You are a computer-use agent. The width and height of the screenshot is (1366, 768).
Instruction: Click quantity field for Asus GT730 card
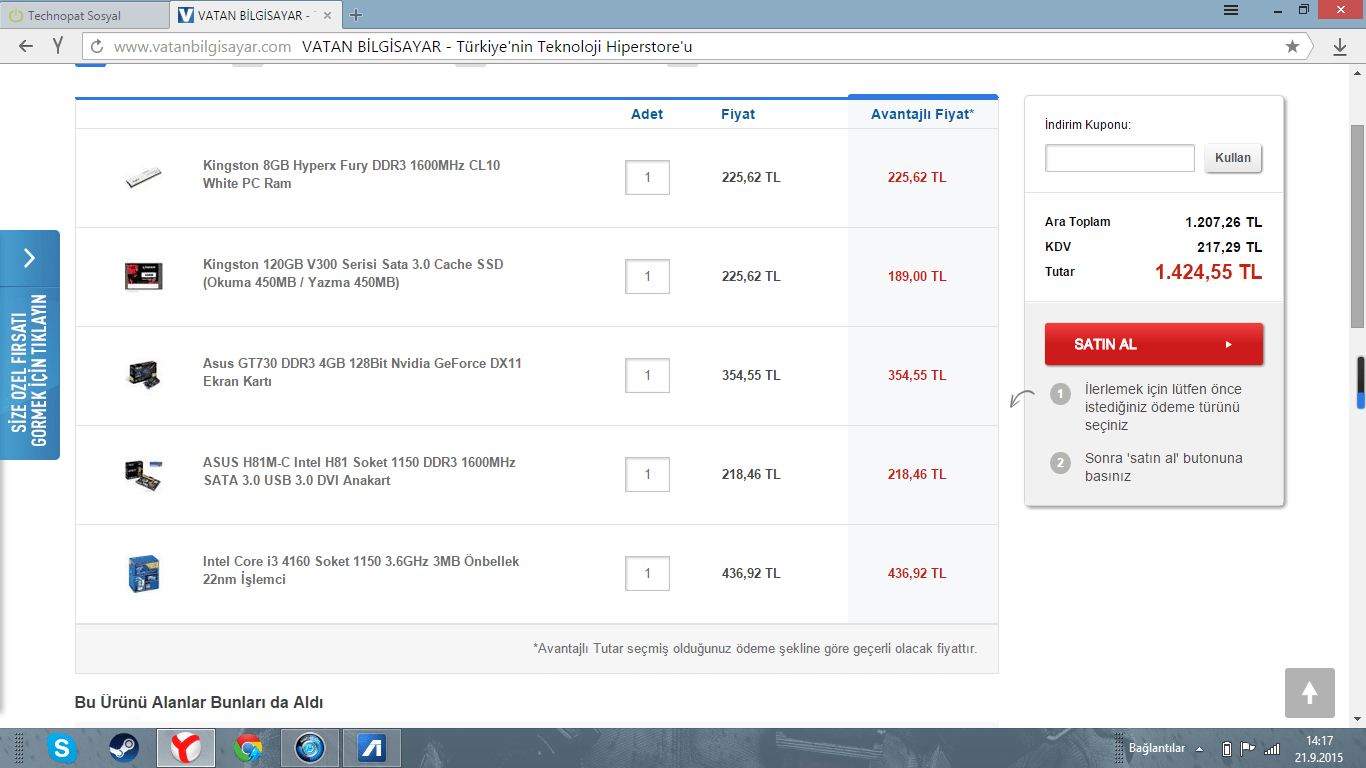647,375
